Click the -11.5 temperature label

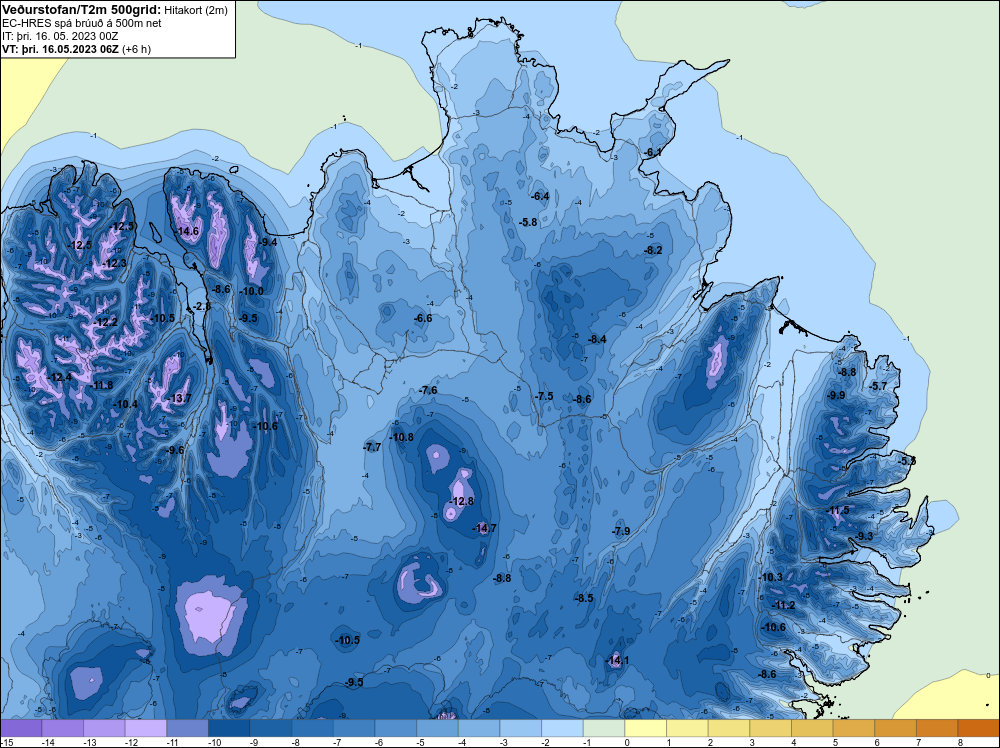[838, 510]
